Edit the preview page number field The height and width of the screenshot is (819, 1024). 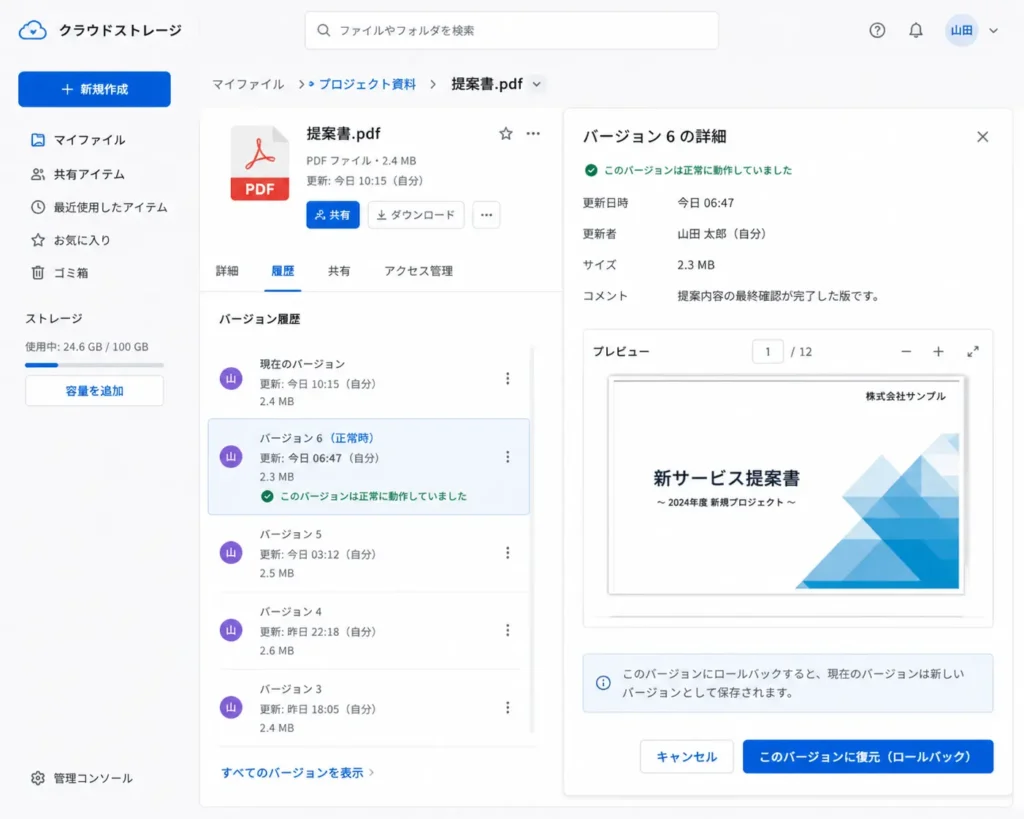pyautogui.click(x=767, y=351)
